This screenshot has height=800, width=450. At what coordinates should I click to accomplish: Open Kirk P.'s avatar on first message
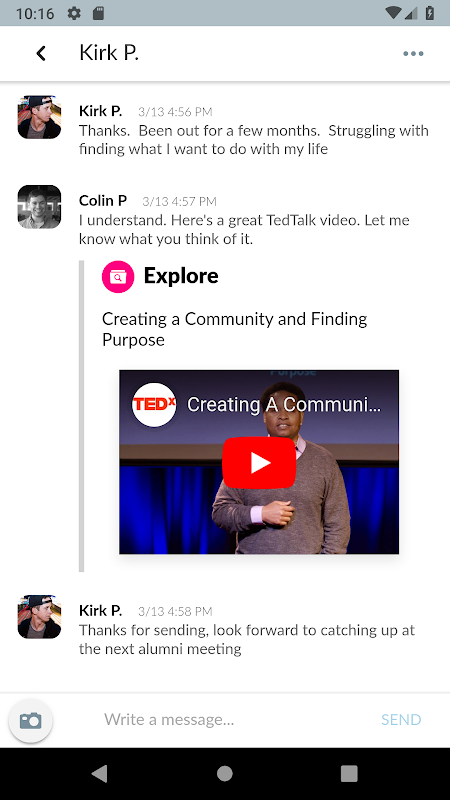click(39, 117)
